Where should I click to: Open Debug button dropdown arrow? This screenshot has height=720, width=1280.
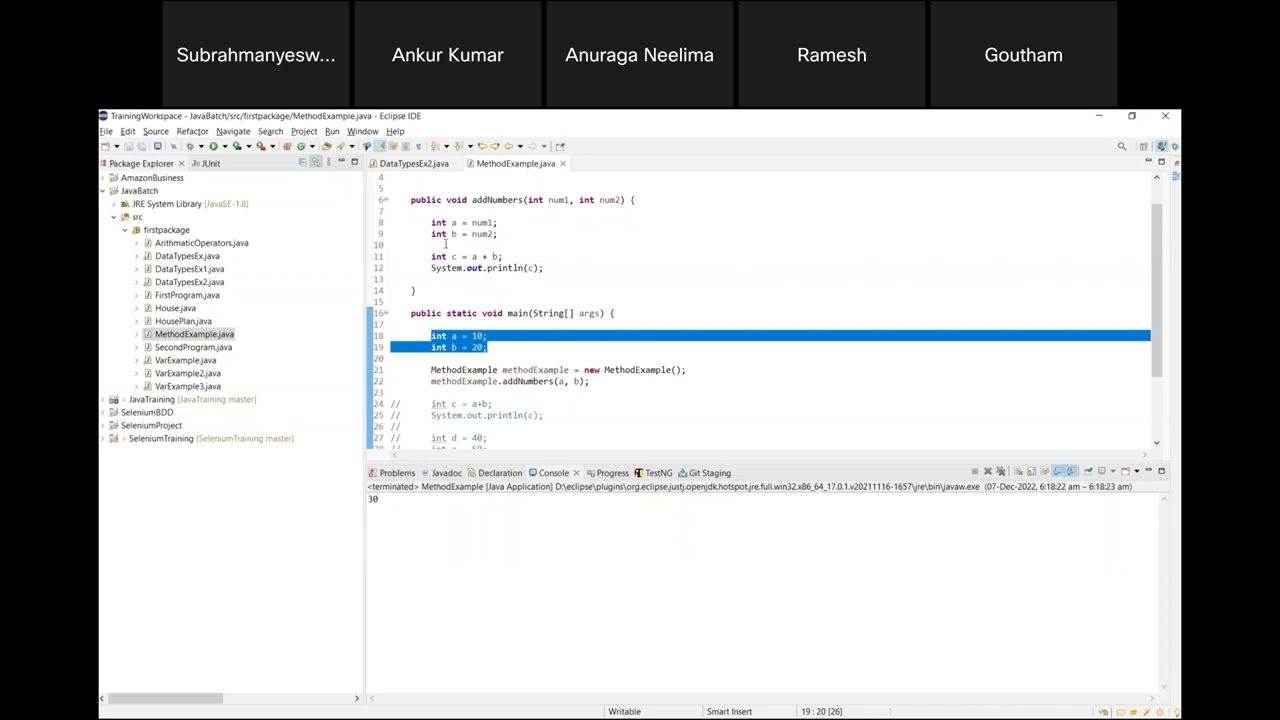(200, 146)
